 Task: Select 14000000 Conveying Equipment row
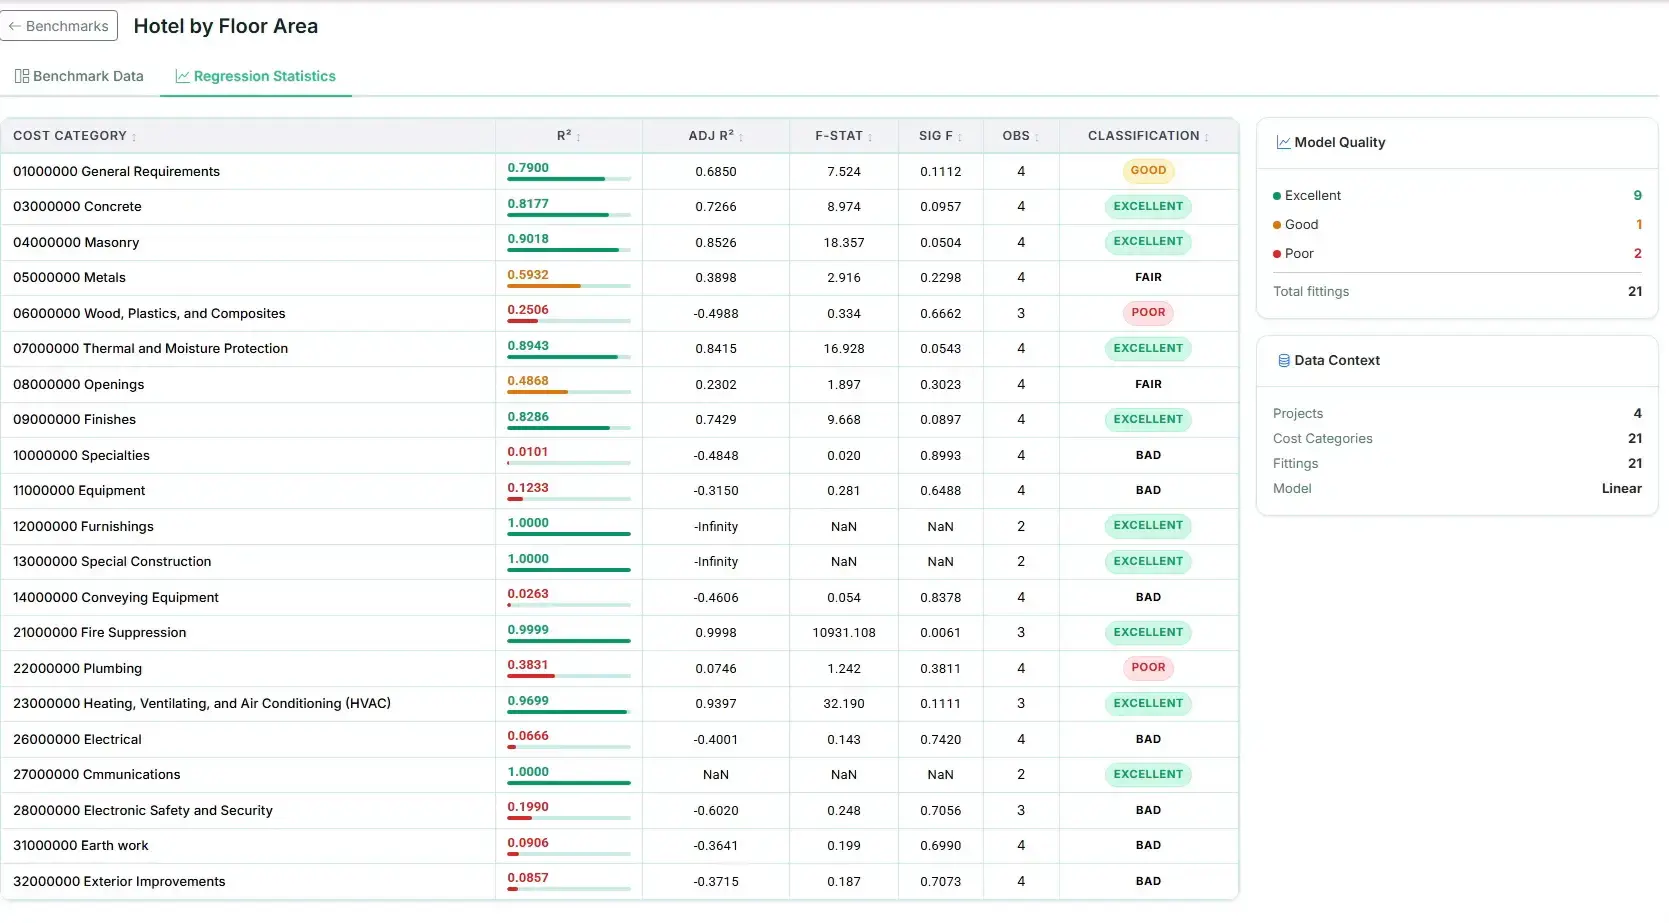pyautogui.click(x=620, y=597)
